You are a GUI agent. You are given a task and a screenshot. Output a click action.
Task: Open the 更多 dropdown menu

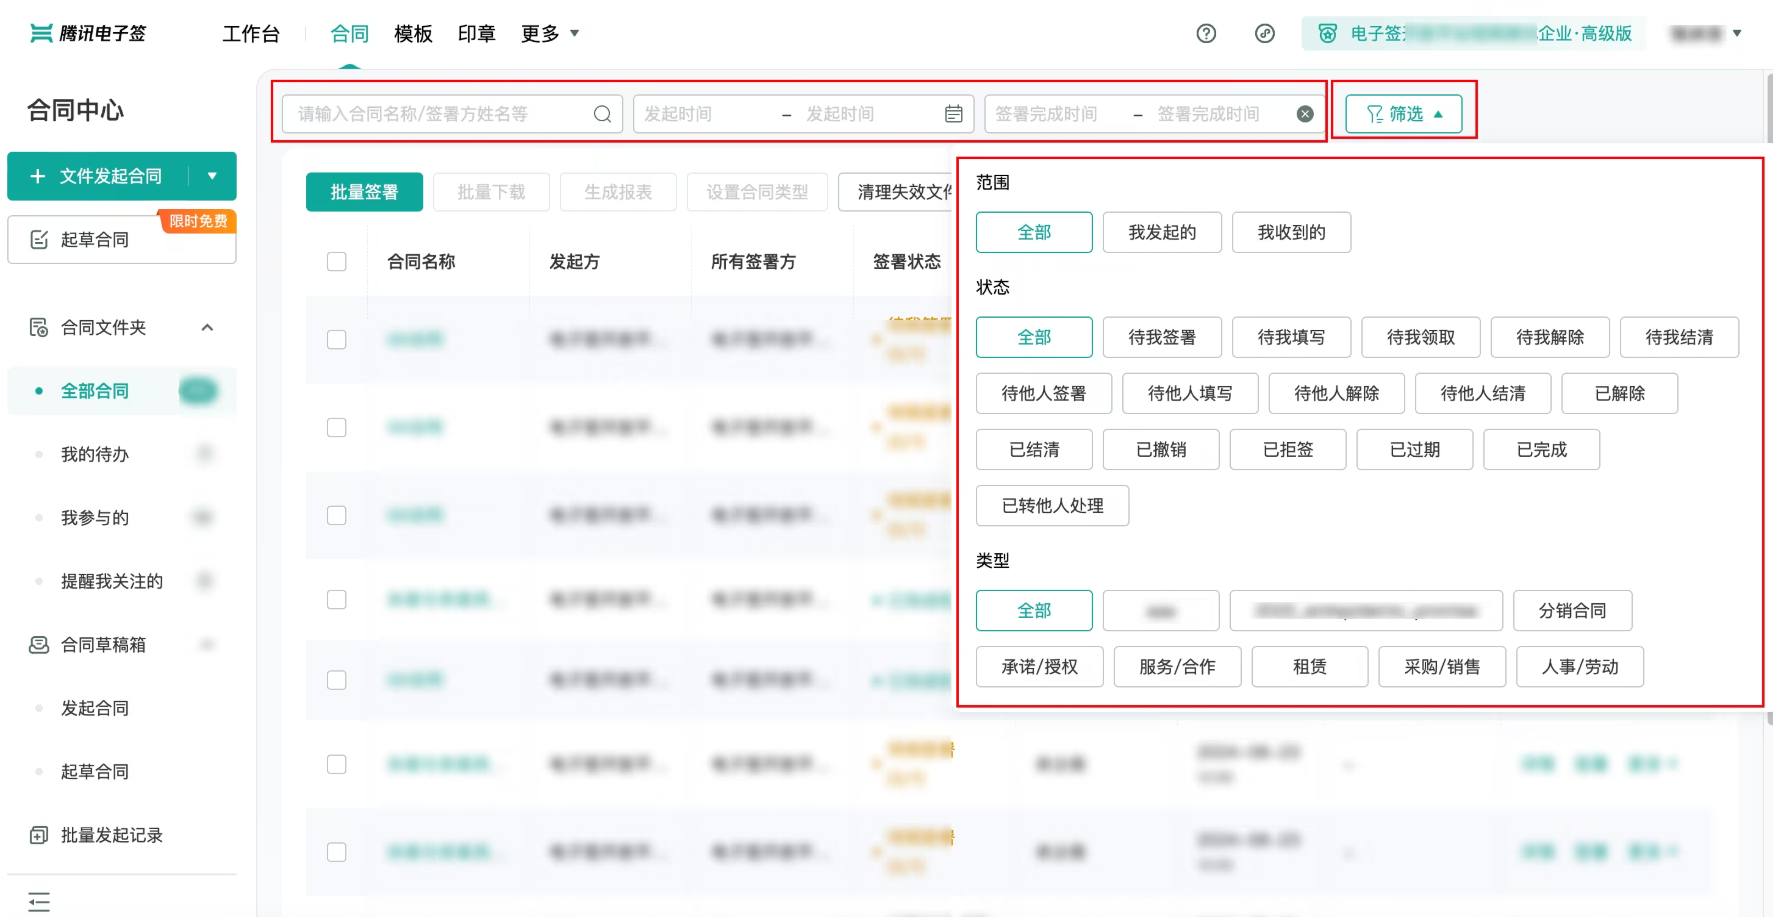click(550, 34)
